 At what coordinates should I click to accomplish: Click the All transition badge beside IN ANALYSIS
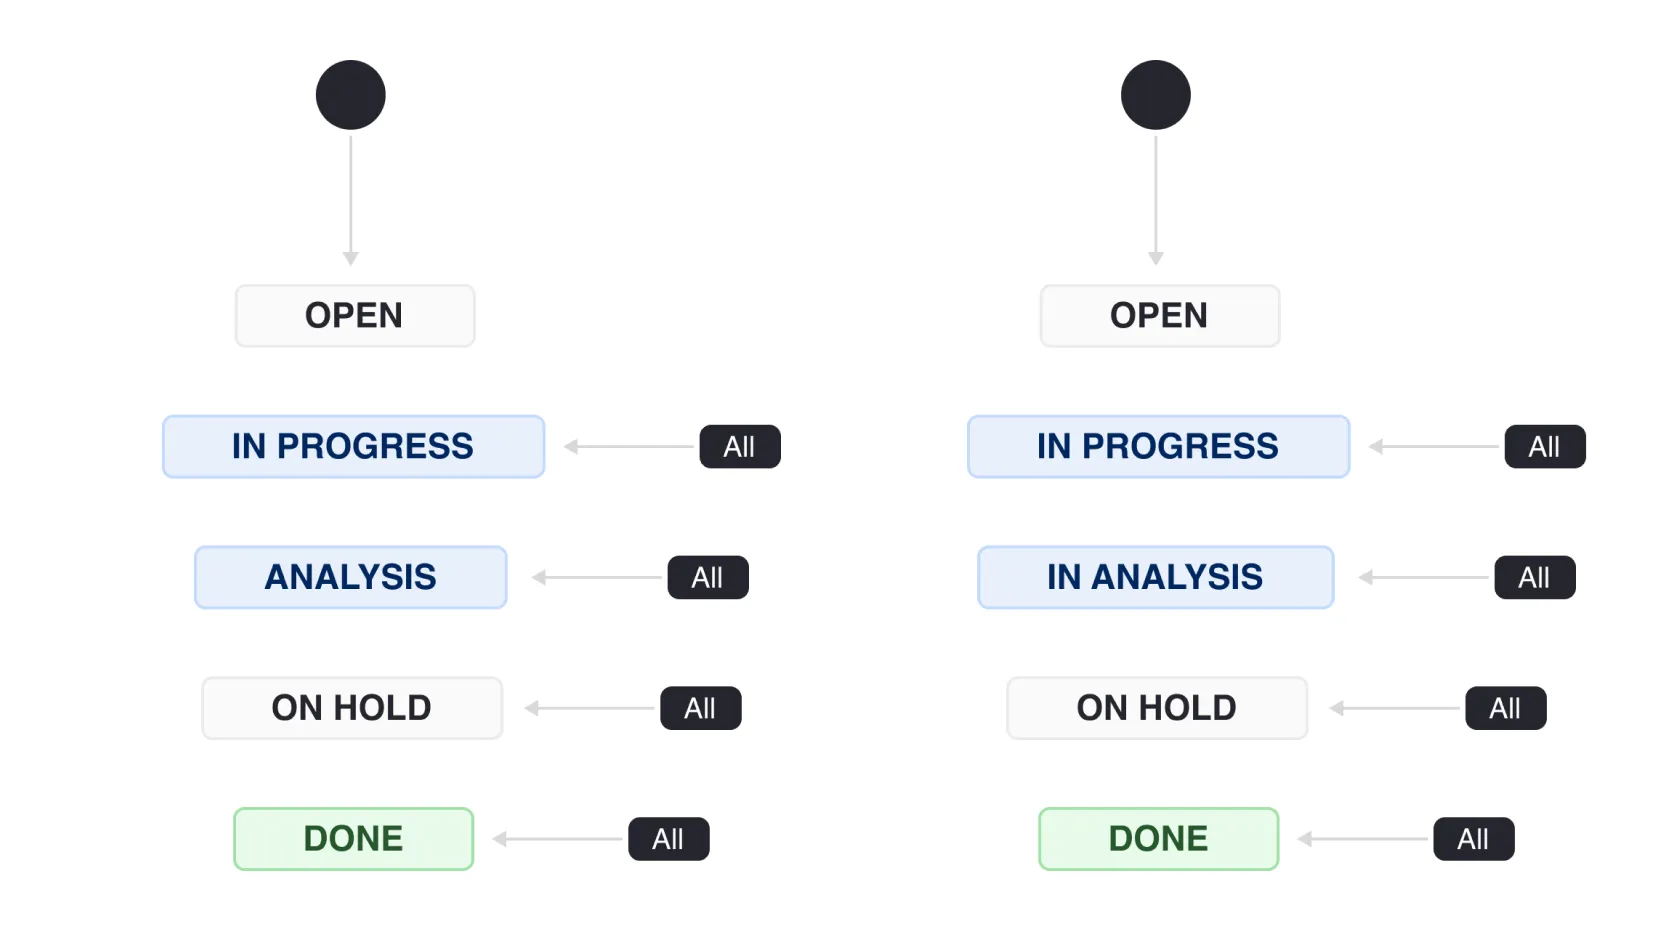1535,578
